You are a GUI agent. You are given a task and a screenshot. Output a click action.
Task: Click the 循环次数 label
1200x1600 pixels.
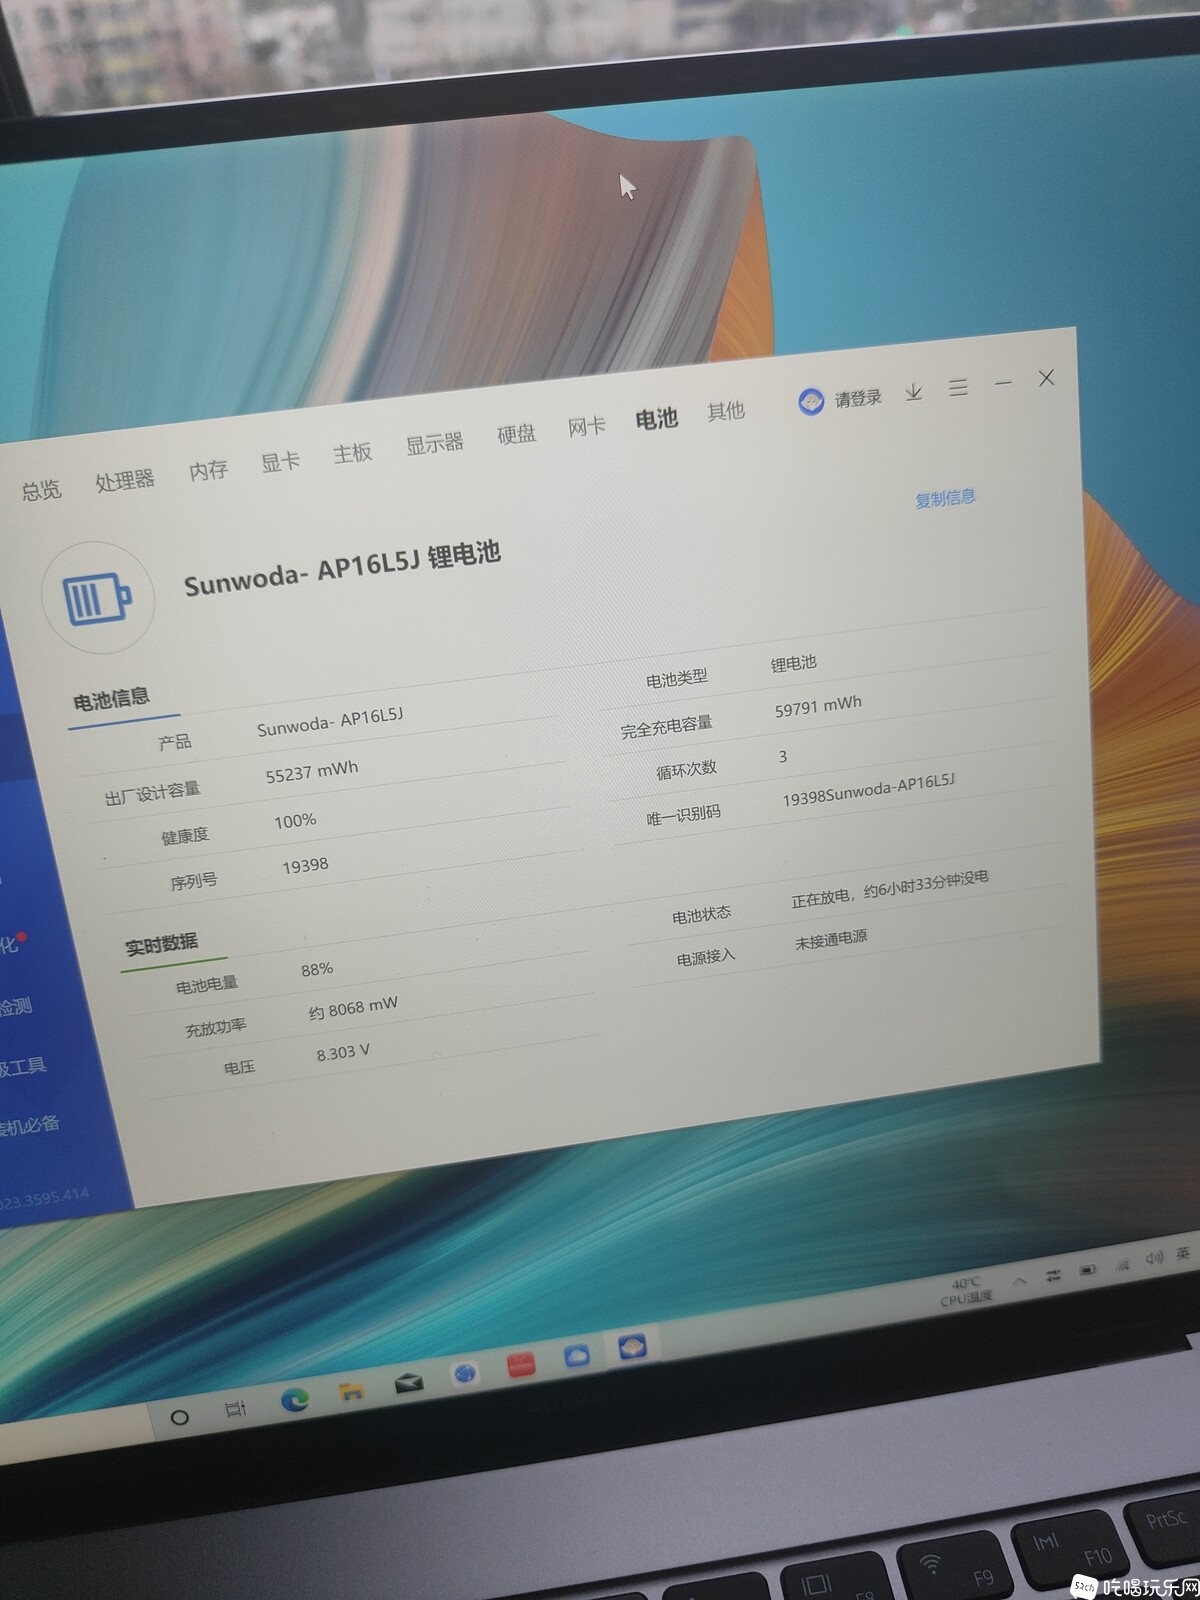tap(686, 771)
